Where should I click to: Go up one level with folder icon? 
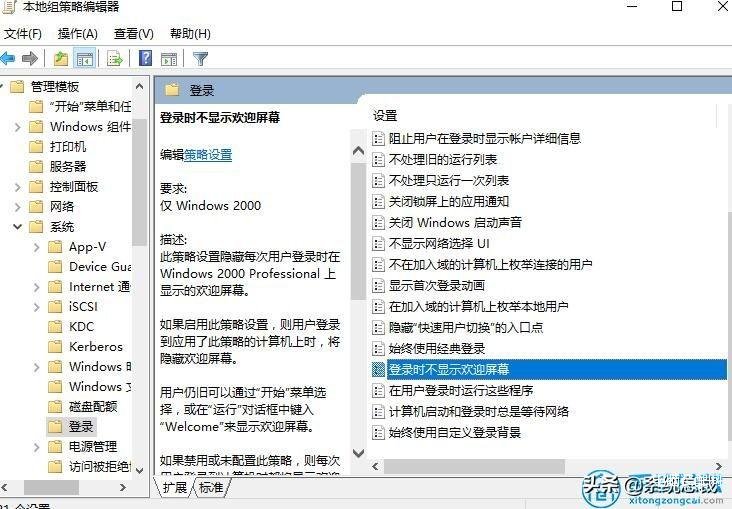[61, 59]
